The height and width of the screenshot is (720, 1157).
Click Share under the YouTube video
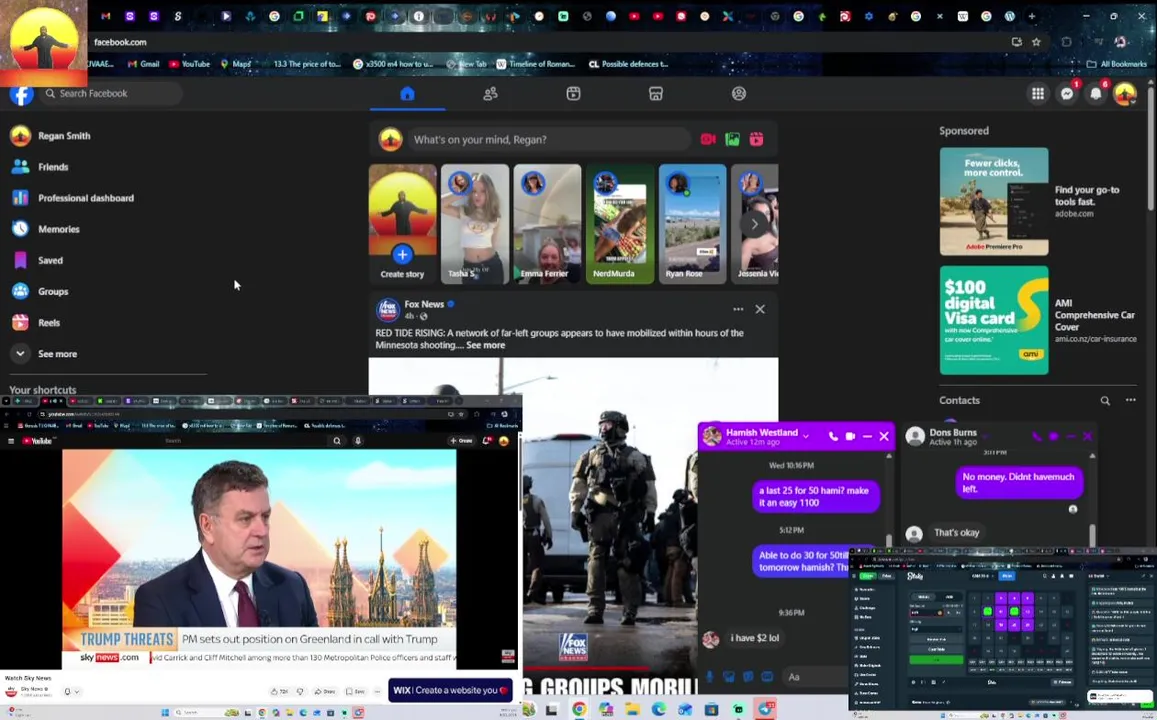click(x=325, y=691)
